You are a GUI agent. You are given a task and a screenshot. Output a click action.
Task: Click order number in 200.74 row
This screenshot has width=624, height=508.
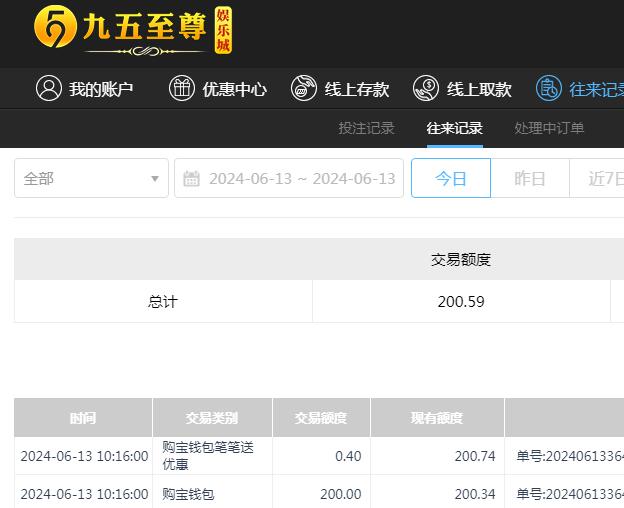570,456
